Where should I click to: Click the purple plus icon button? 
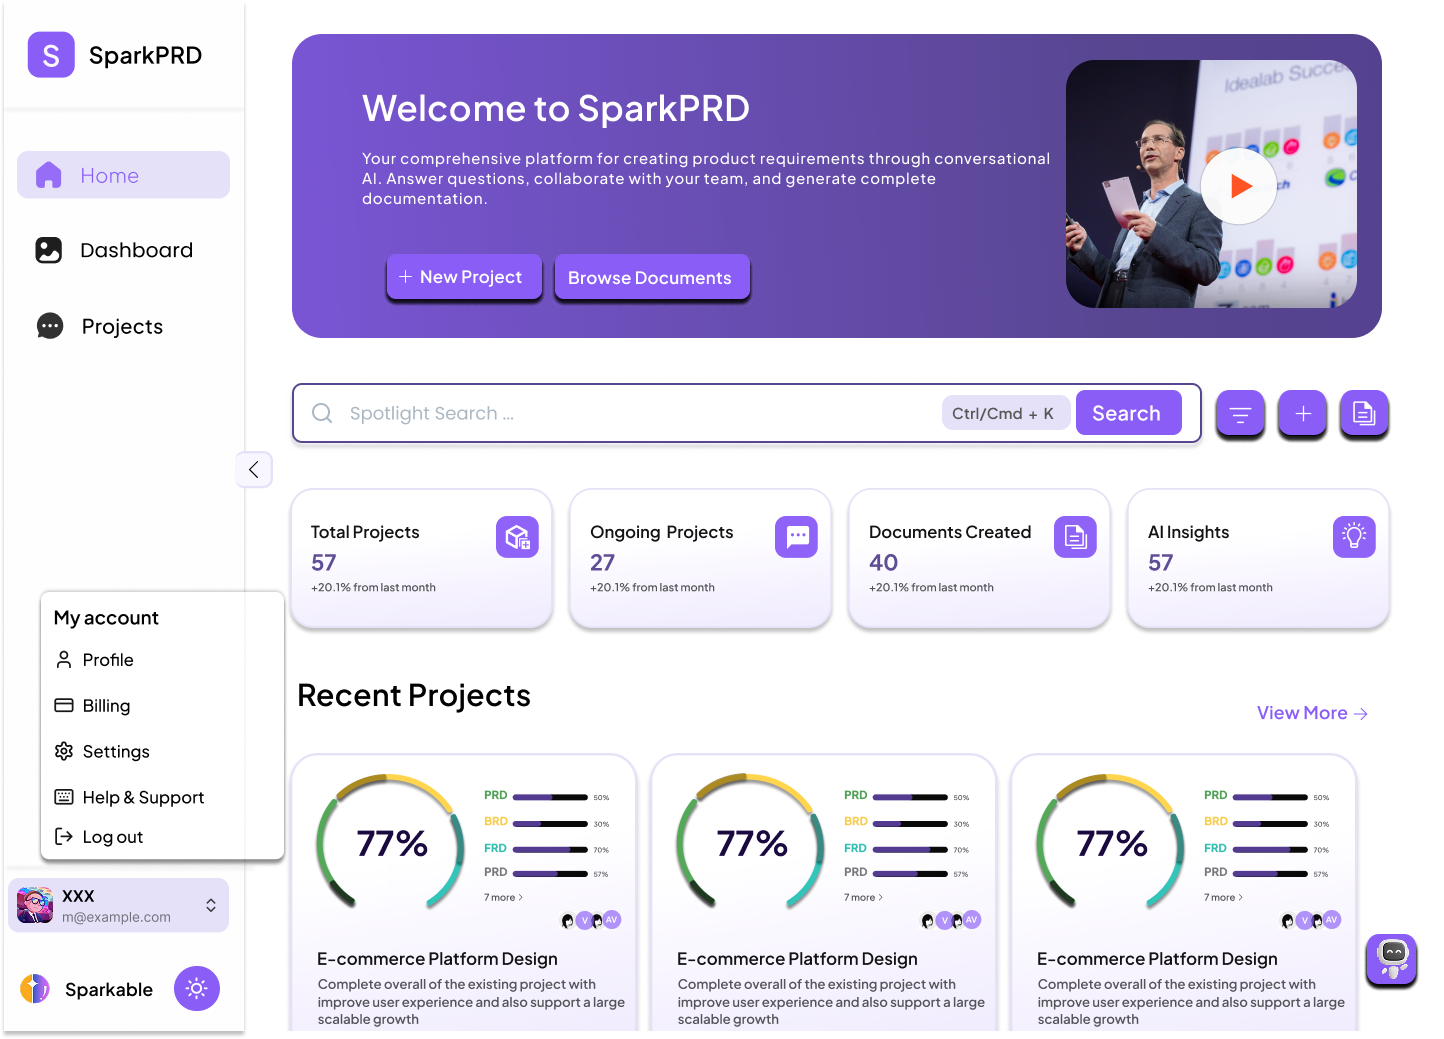point(1302,414)
